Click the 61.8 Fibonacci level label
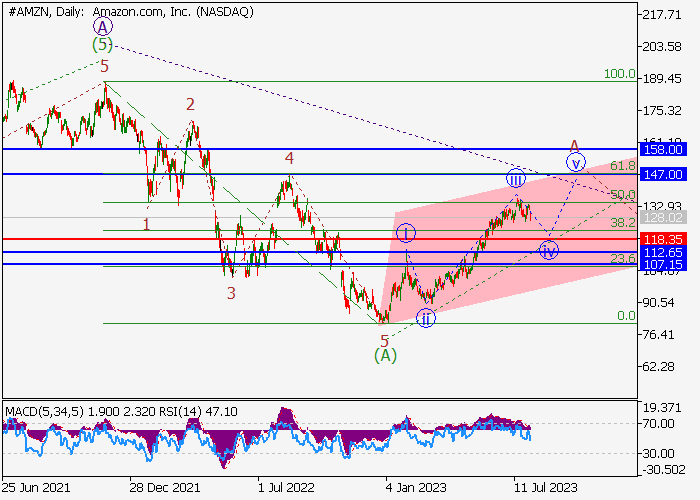This screenshot has width=700, height=500. tap(623, 166)
